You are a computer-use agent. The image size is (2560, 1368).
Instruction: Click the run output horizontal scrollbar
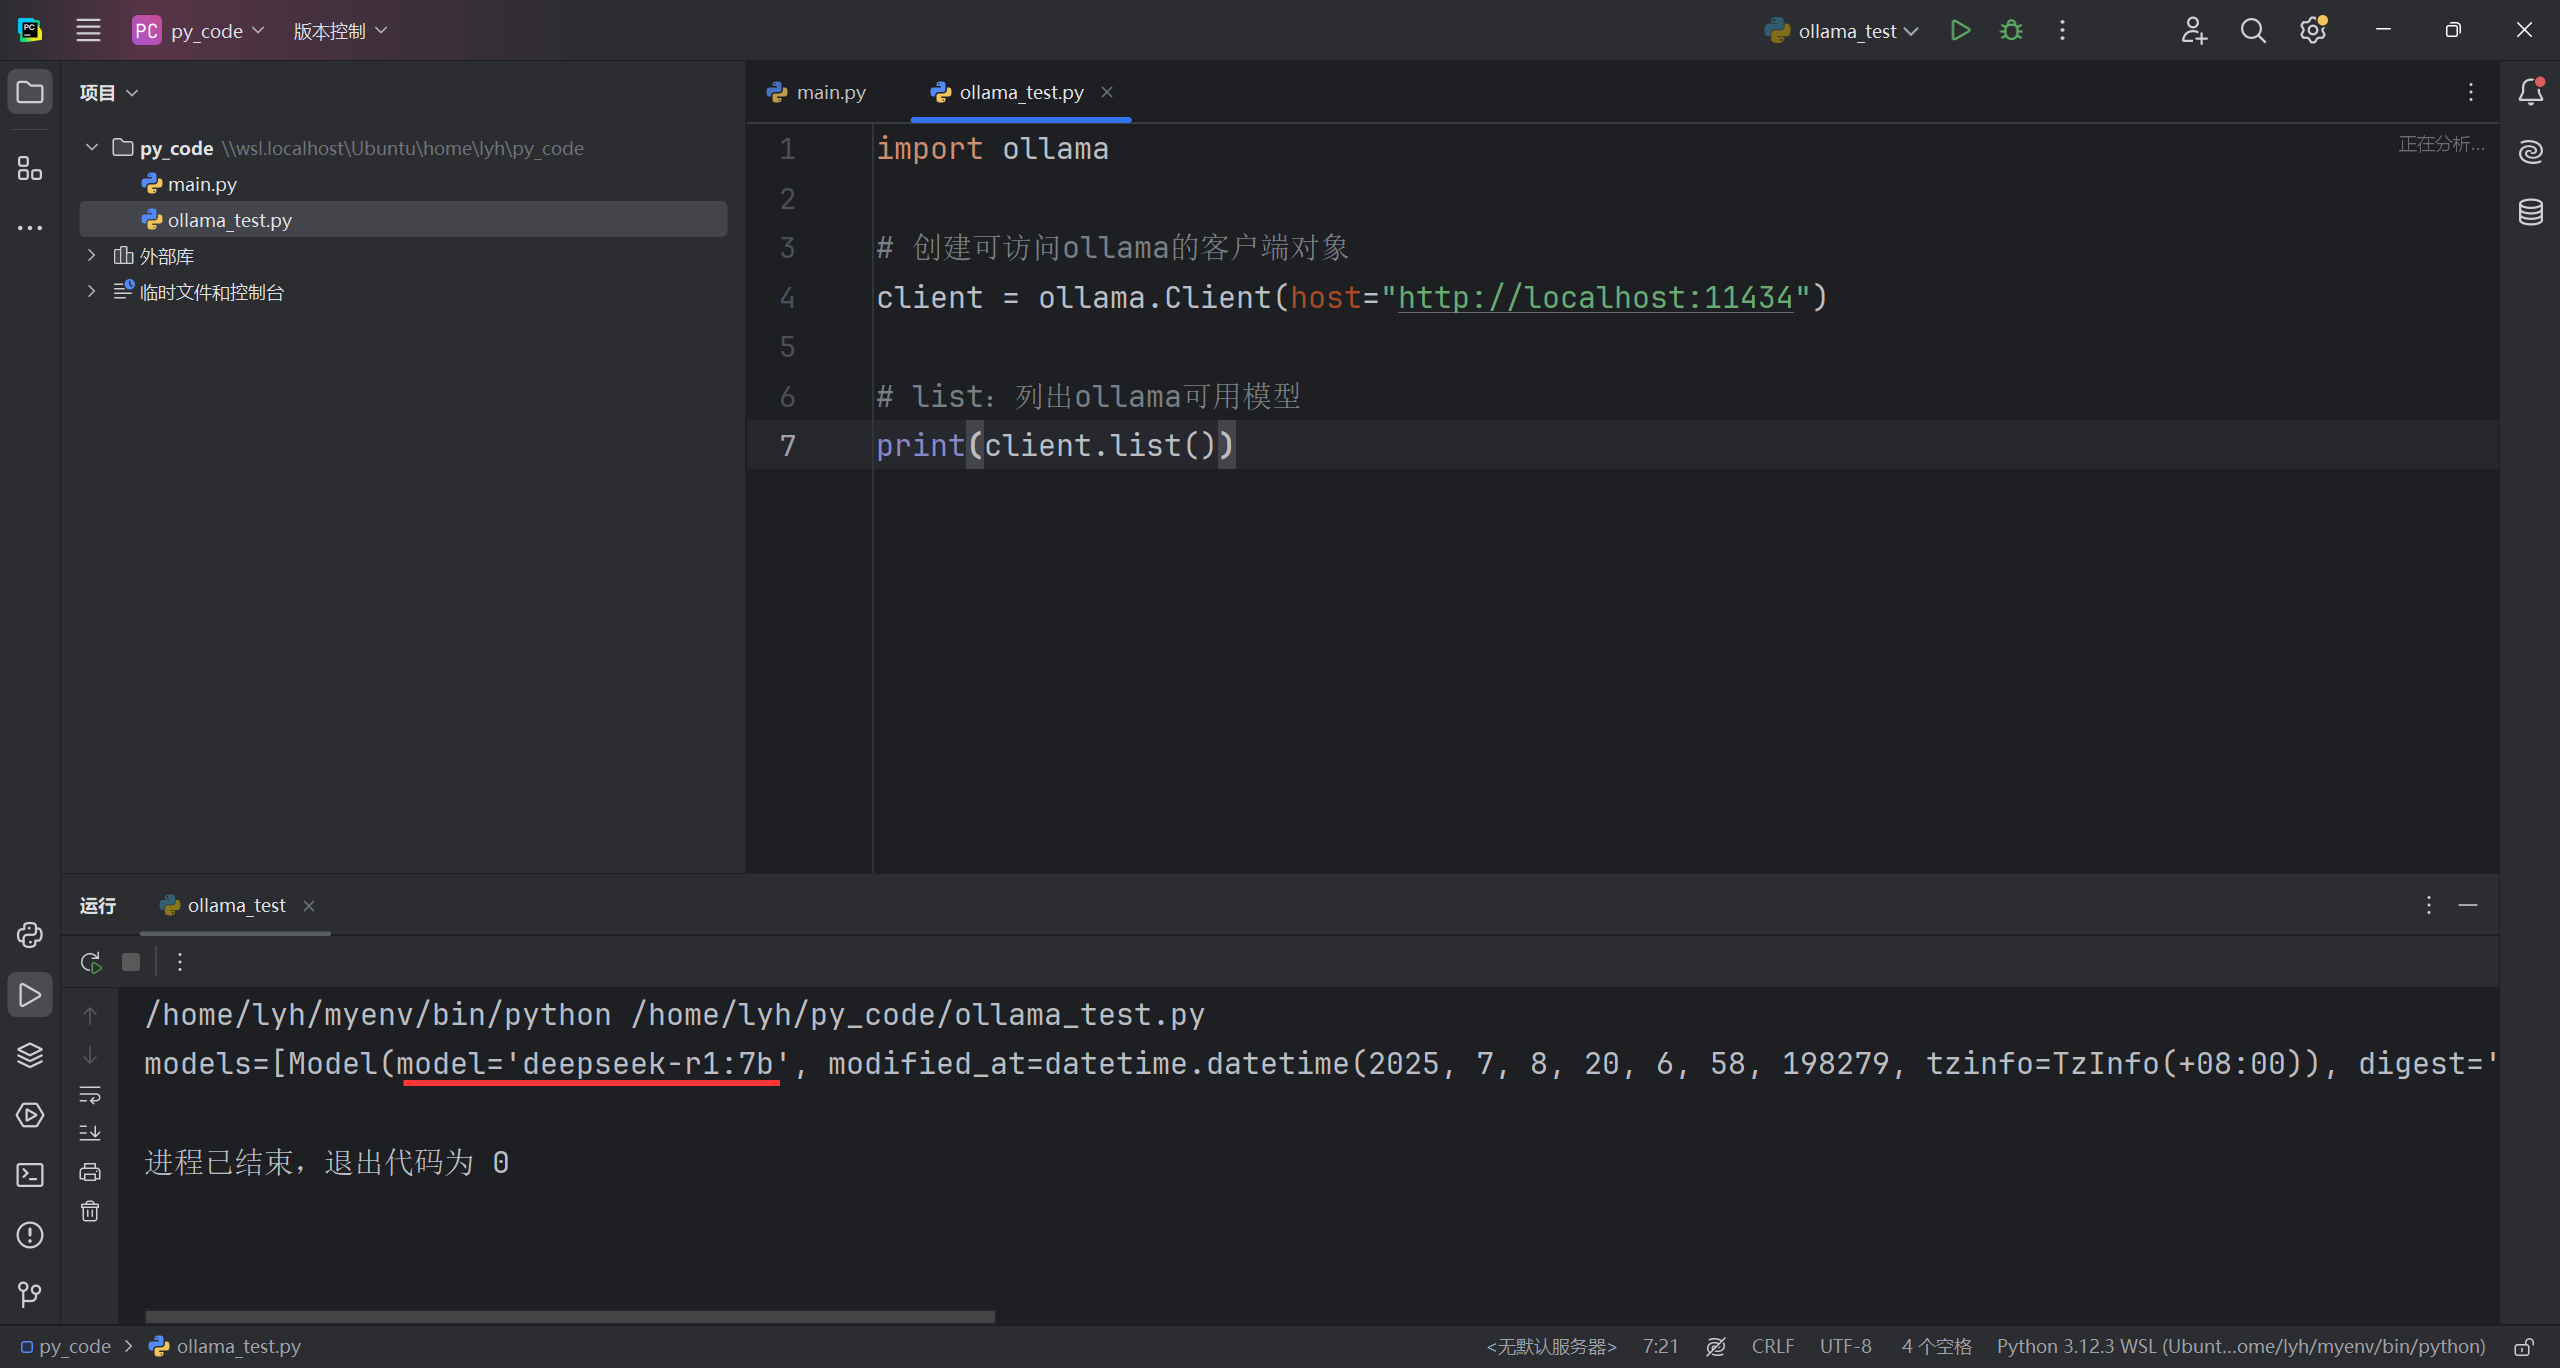coord(568,1315)
